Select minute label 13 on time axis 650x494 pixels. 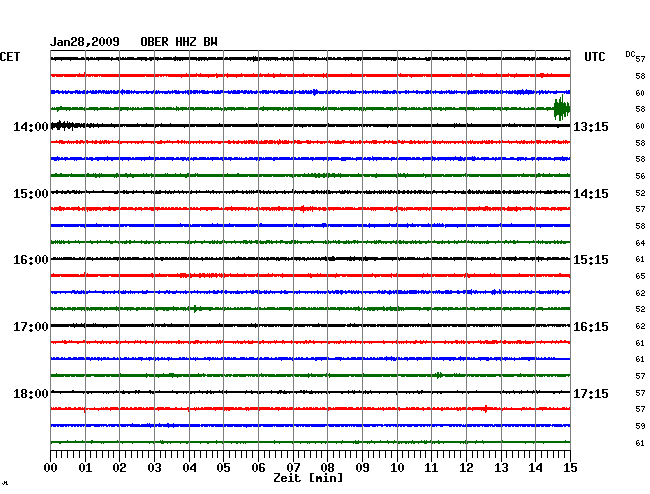(x=501, y=467)
